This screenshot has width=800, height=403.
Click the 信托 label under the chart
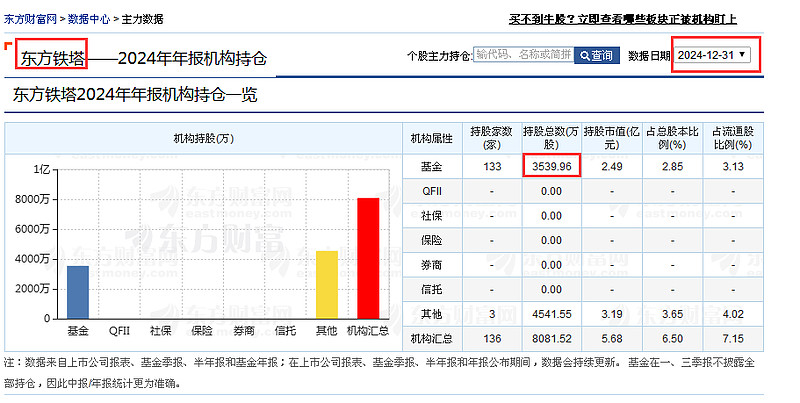(285, 331)
